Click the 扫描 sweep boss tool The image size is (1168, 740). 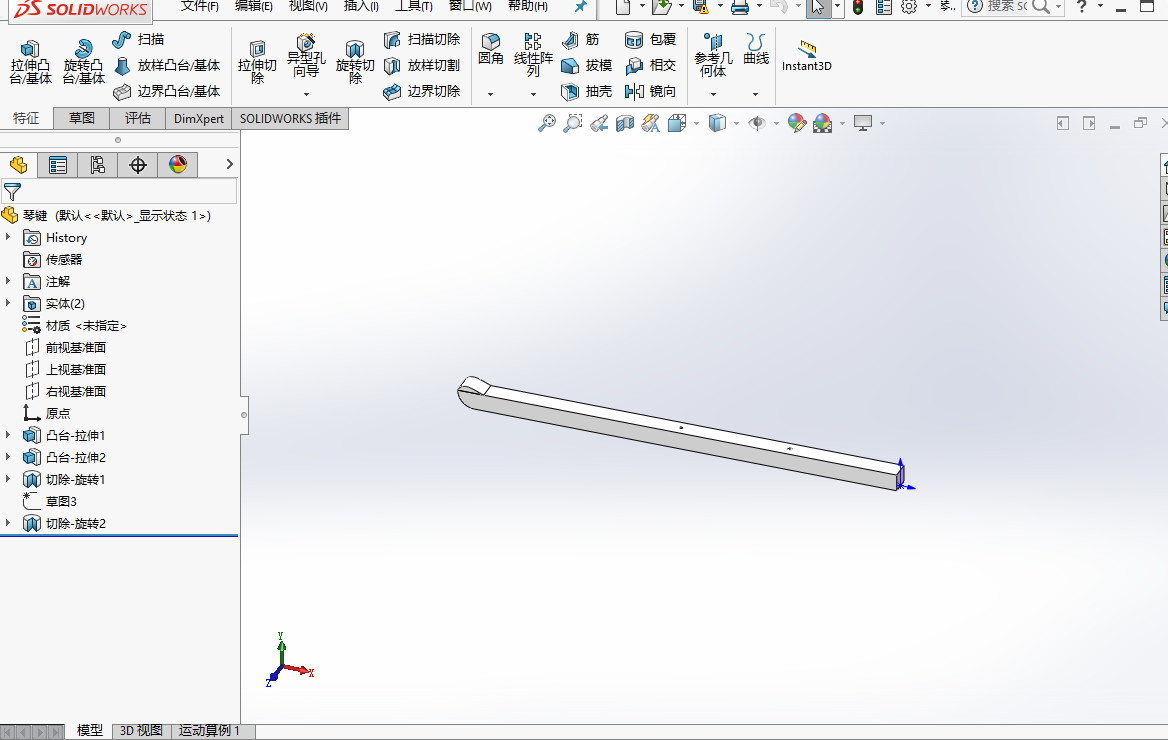139,39
